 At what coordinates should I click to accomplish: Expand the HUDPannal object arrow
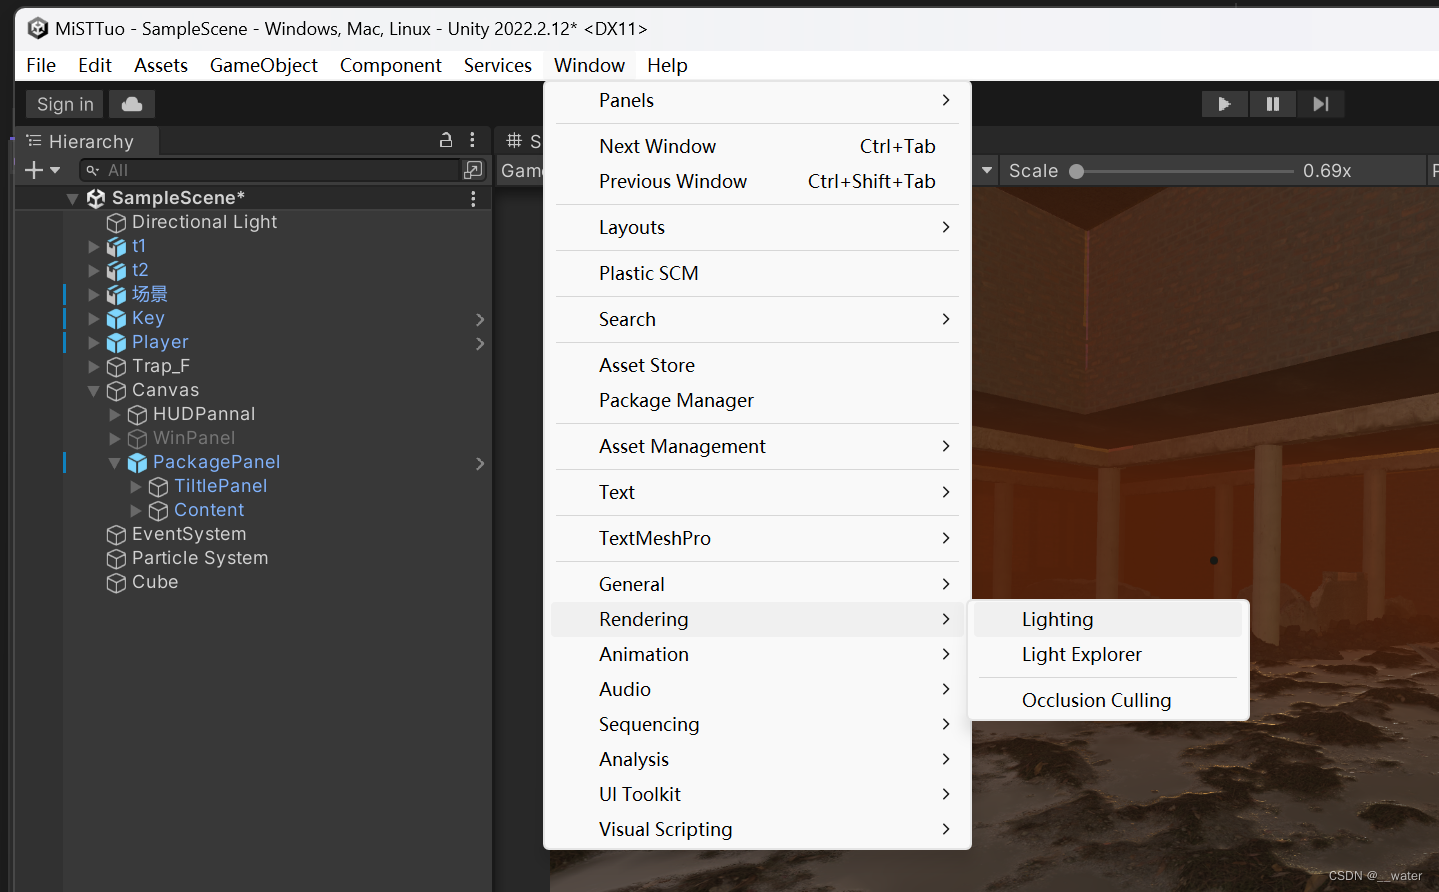(115, 414)
